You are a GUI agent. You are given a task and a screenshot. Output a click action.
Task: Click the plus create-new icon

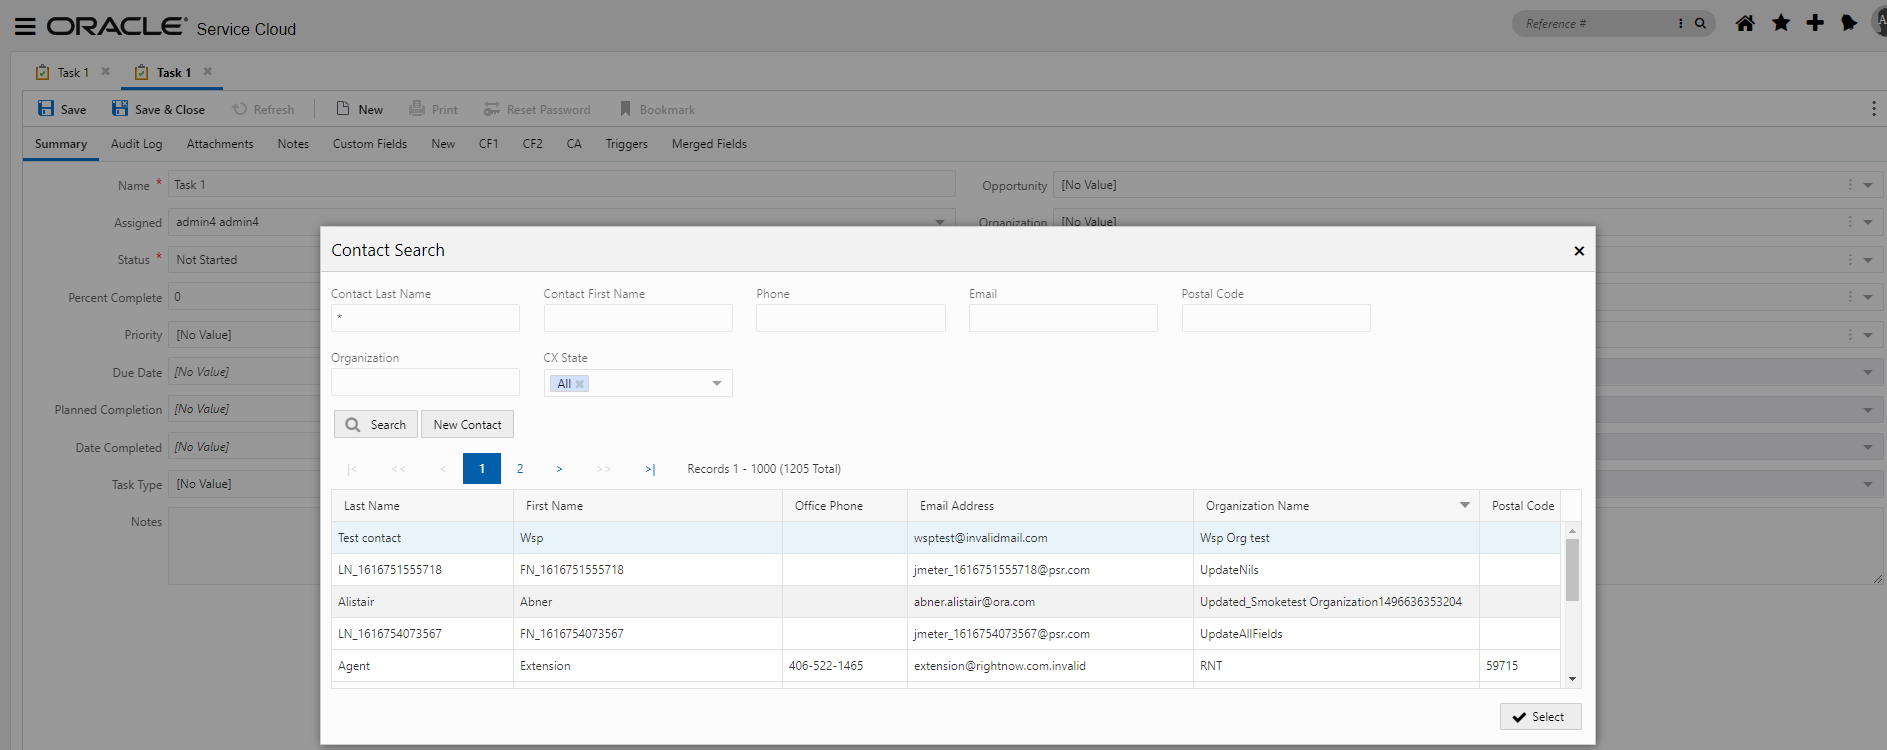[x=1815, y=23]
